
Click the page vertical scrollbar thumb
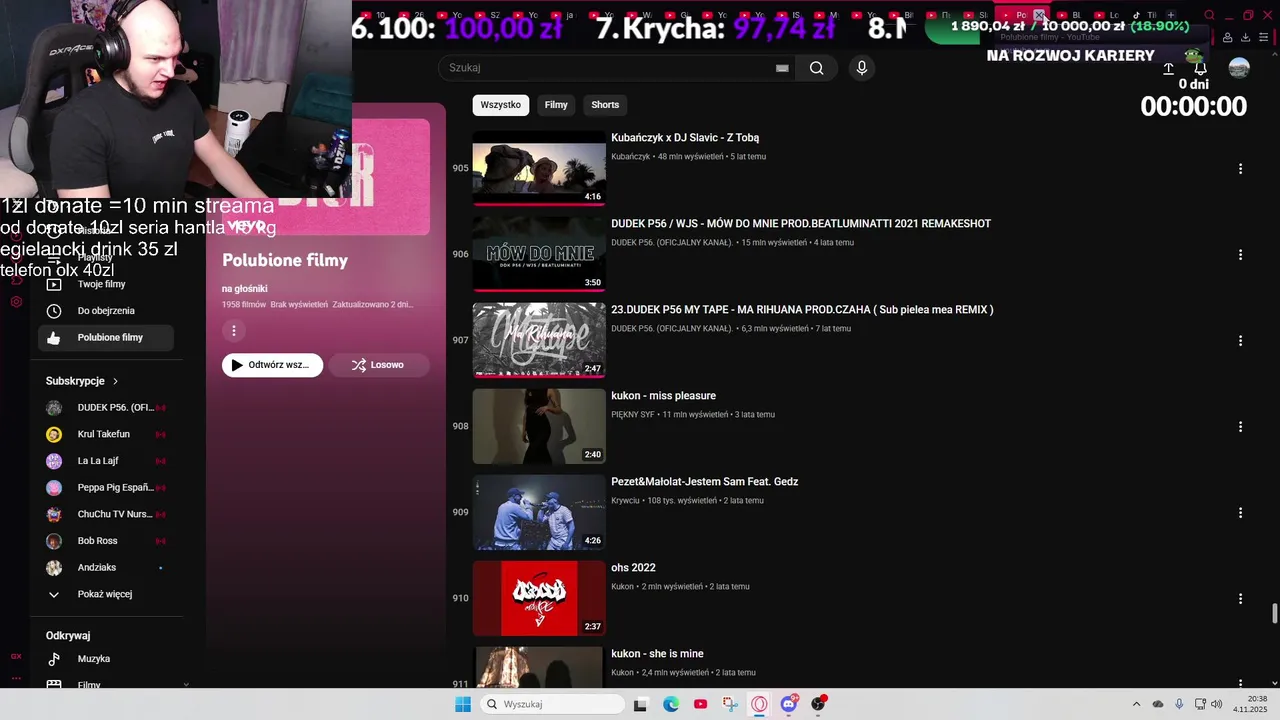tap(1274, 613)
